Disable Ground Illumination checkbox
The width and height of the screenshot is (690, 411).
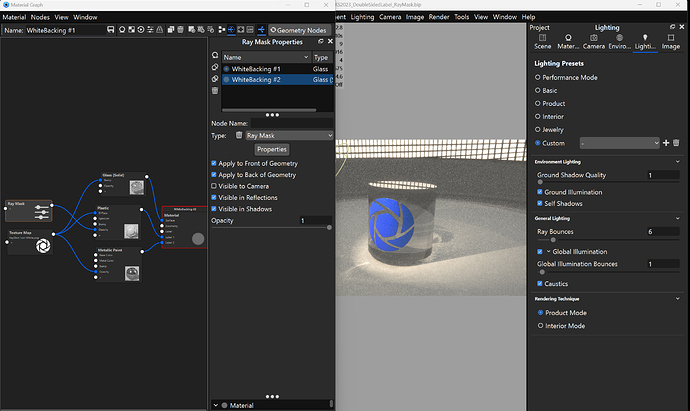540,192
